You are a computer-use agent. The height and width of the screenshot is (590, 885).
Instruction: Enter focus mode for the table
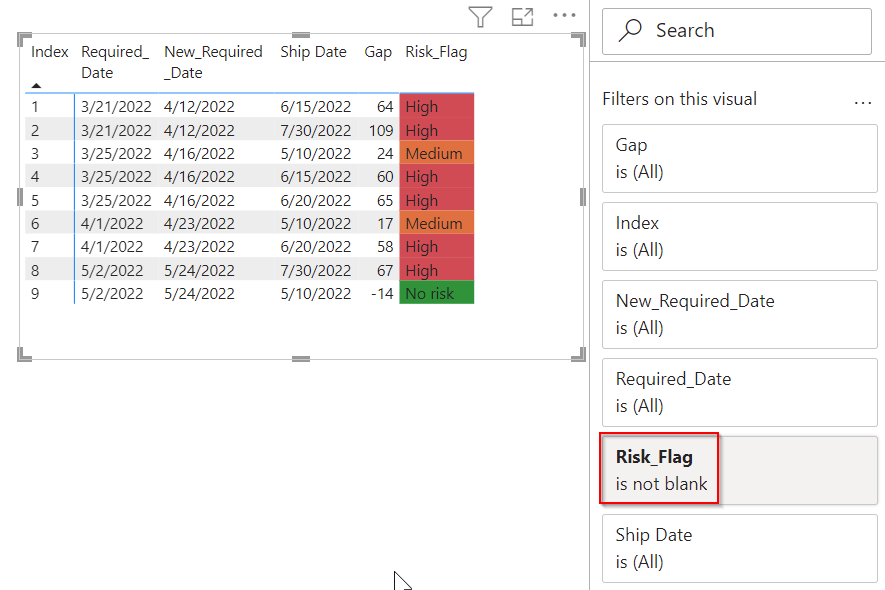click(x=522, y=16)
